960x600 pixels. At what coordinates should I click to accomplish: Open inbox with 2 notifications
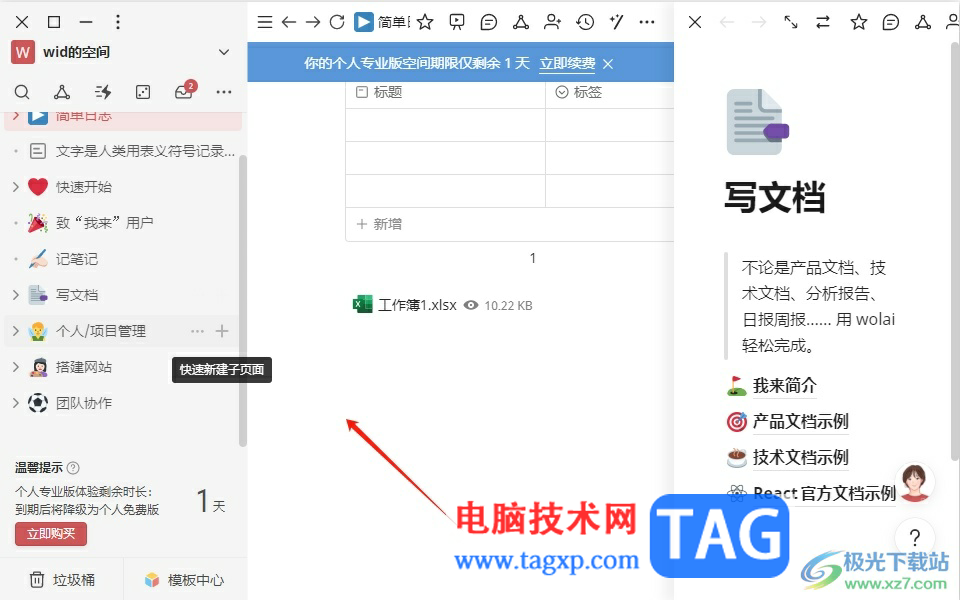click(x=184, y=91)
